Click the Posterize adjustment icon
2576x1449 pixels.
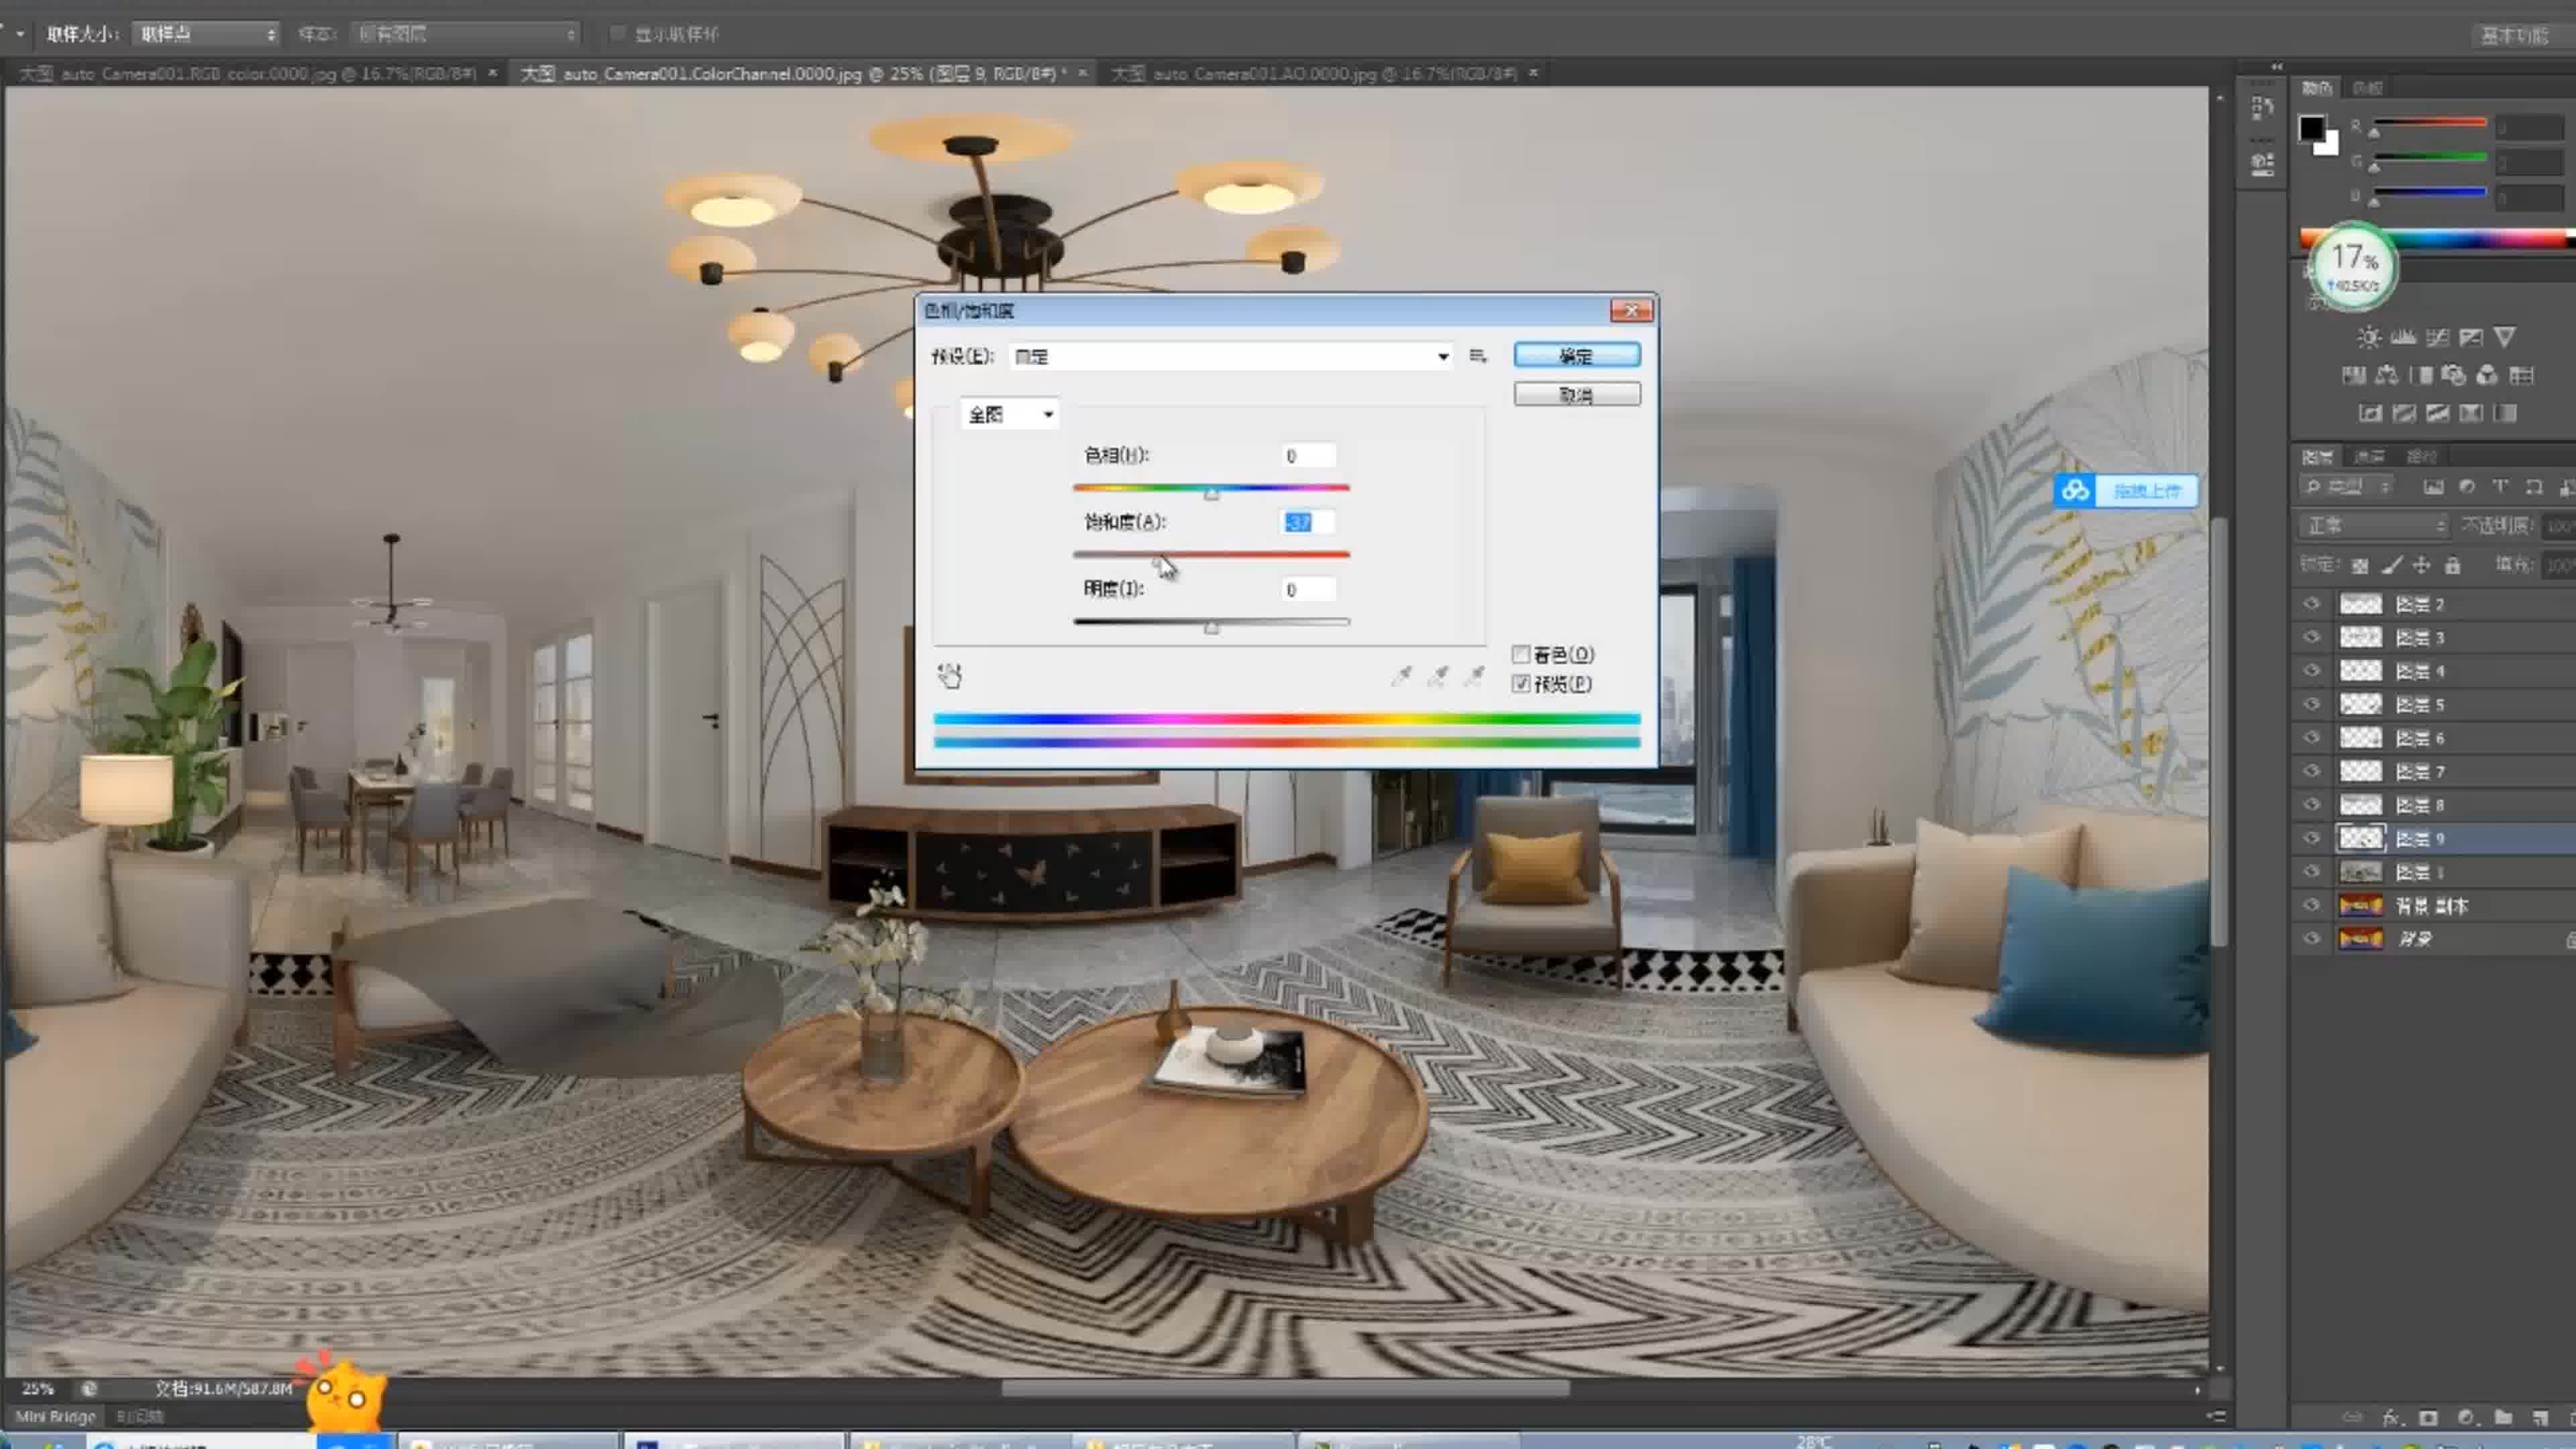click(x=2404, y=413)
